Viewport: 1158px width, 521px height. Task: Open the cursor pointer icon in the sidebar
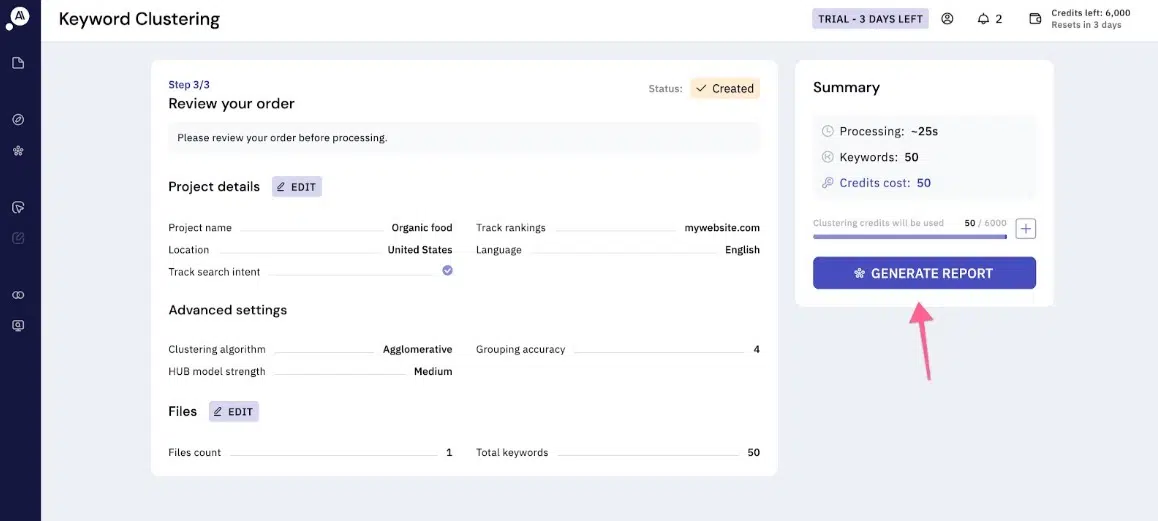[18, 208]
